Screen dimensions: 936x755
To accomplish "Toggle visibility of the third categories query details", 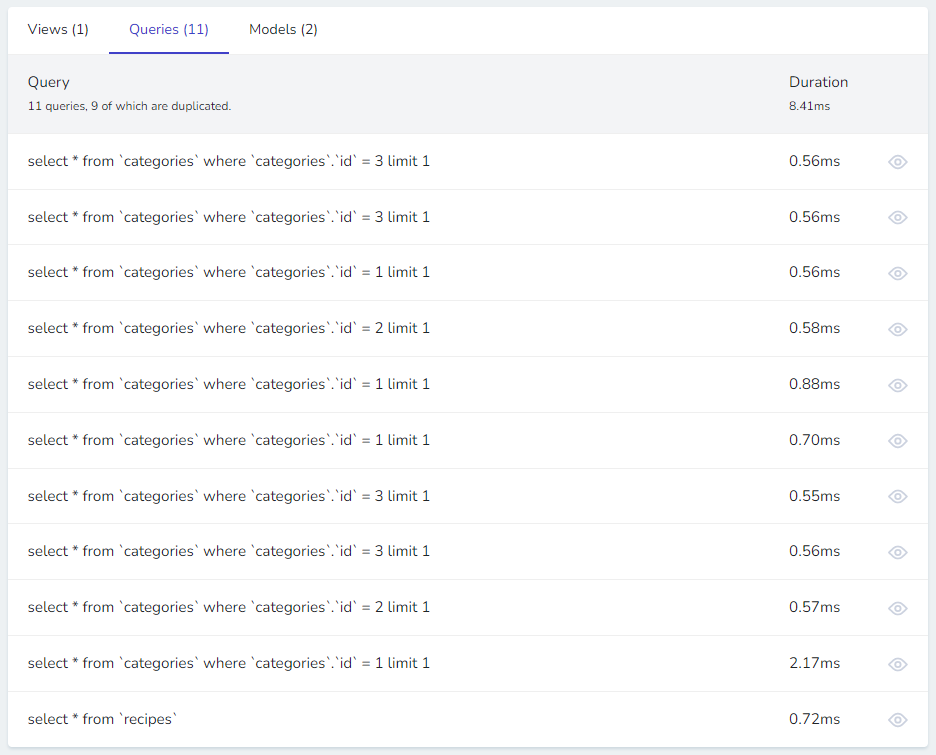I will [x=897, y=273].
